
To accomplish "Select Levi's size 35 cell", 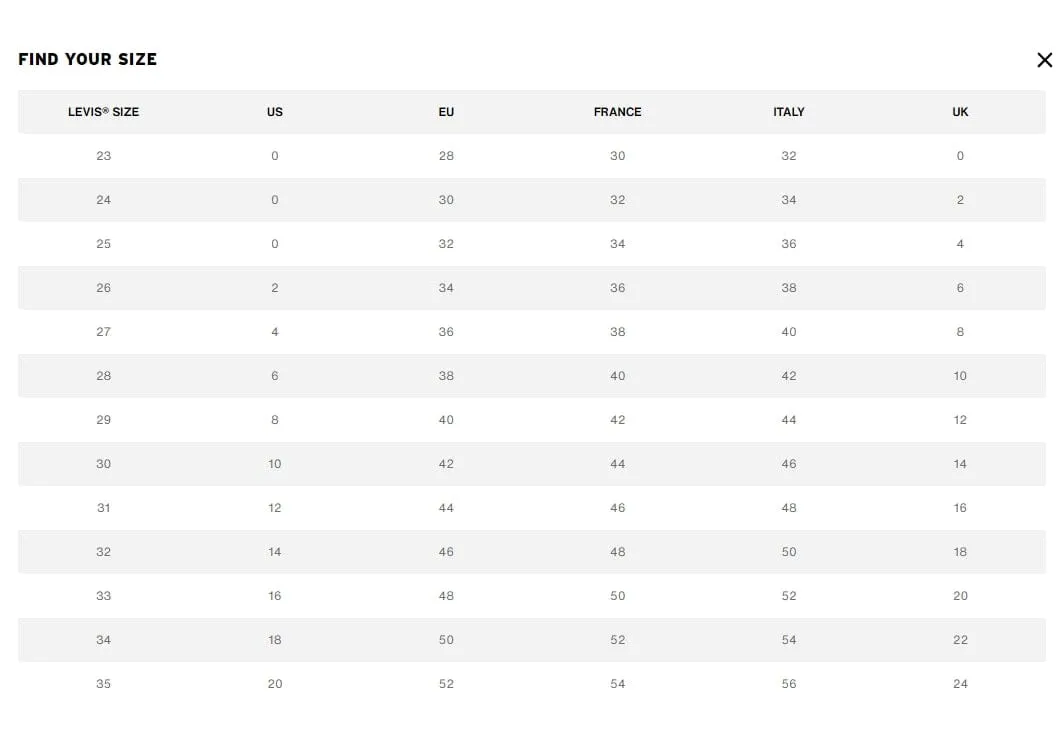I will click(x=104, y=684).
